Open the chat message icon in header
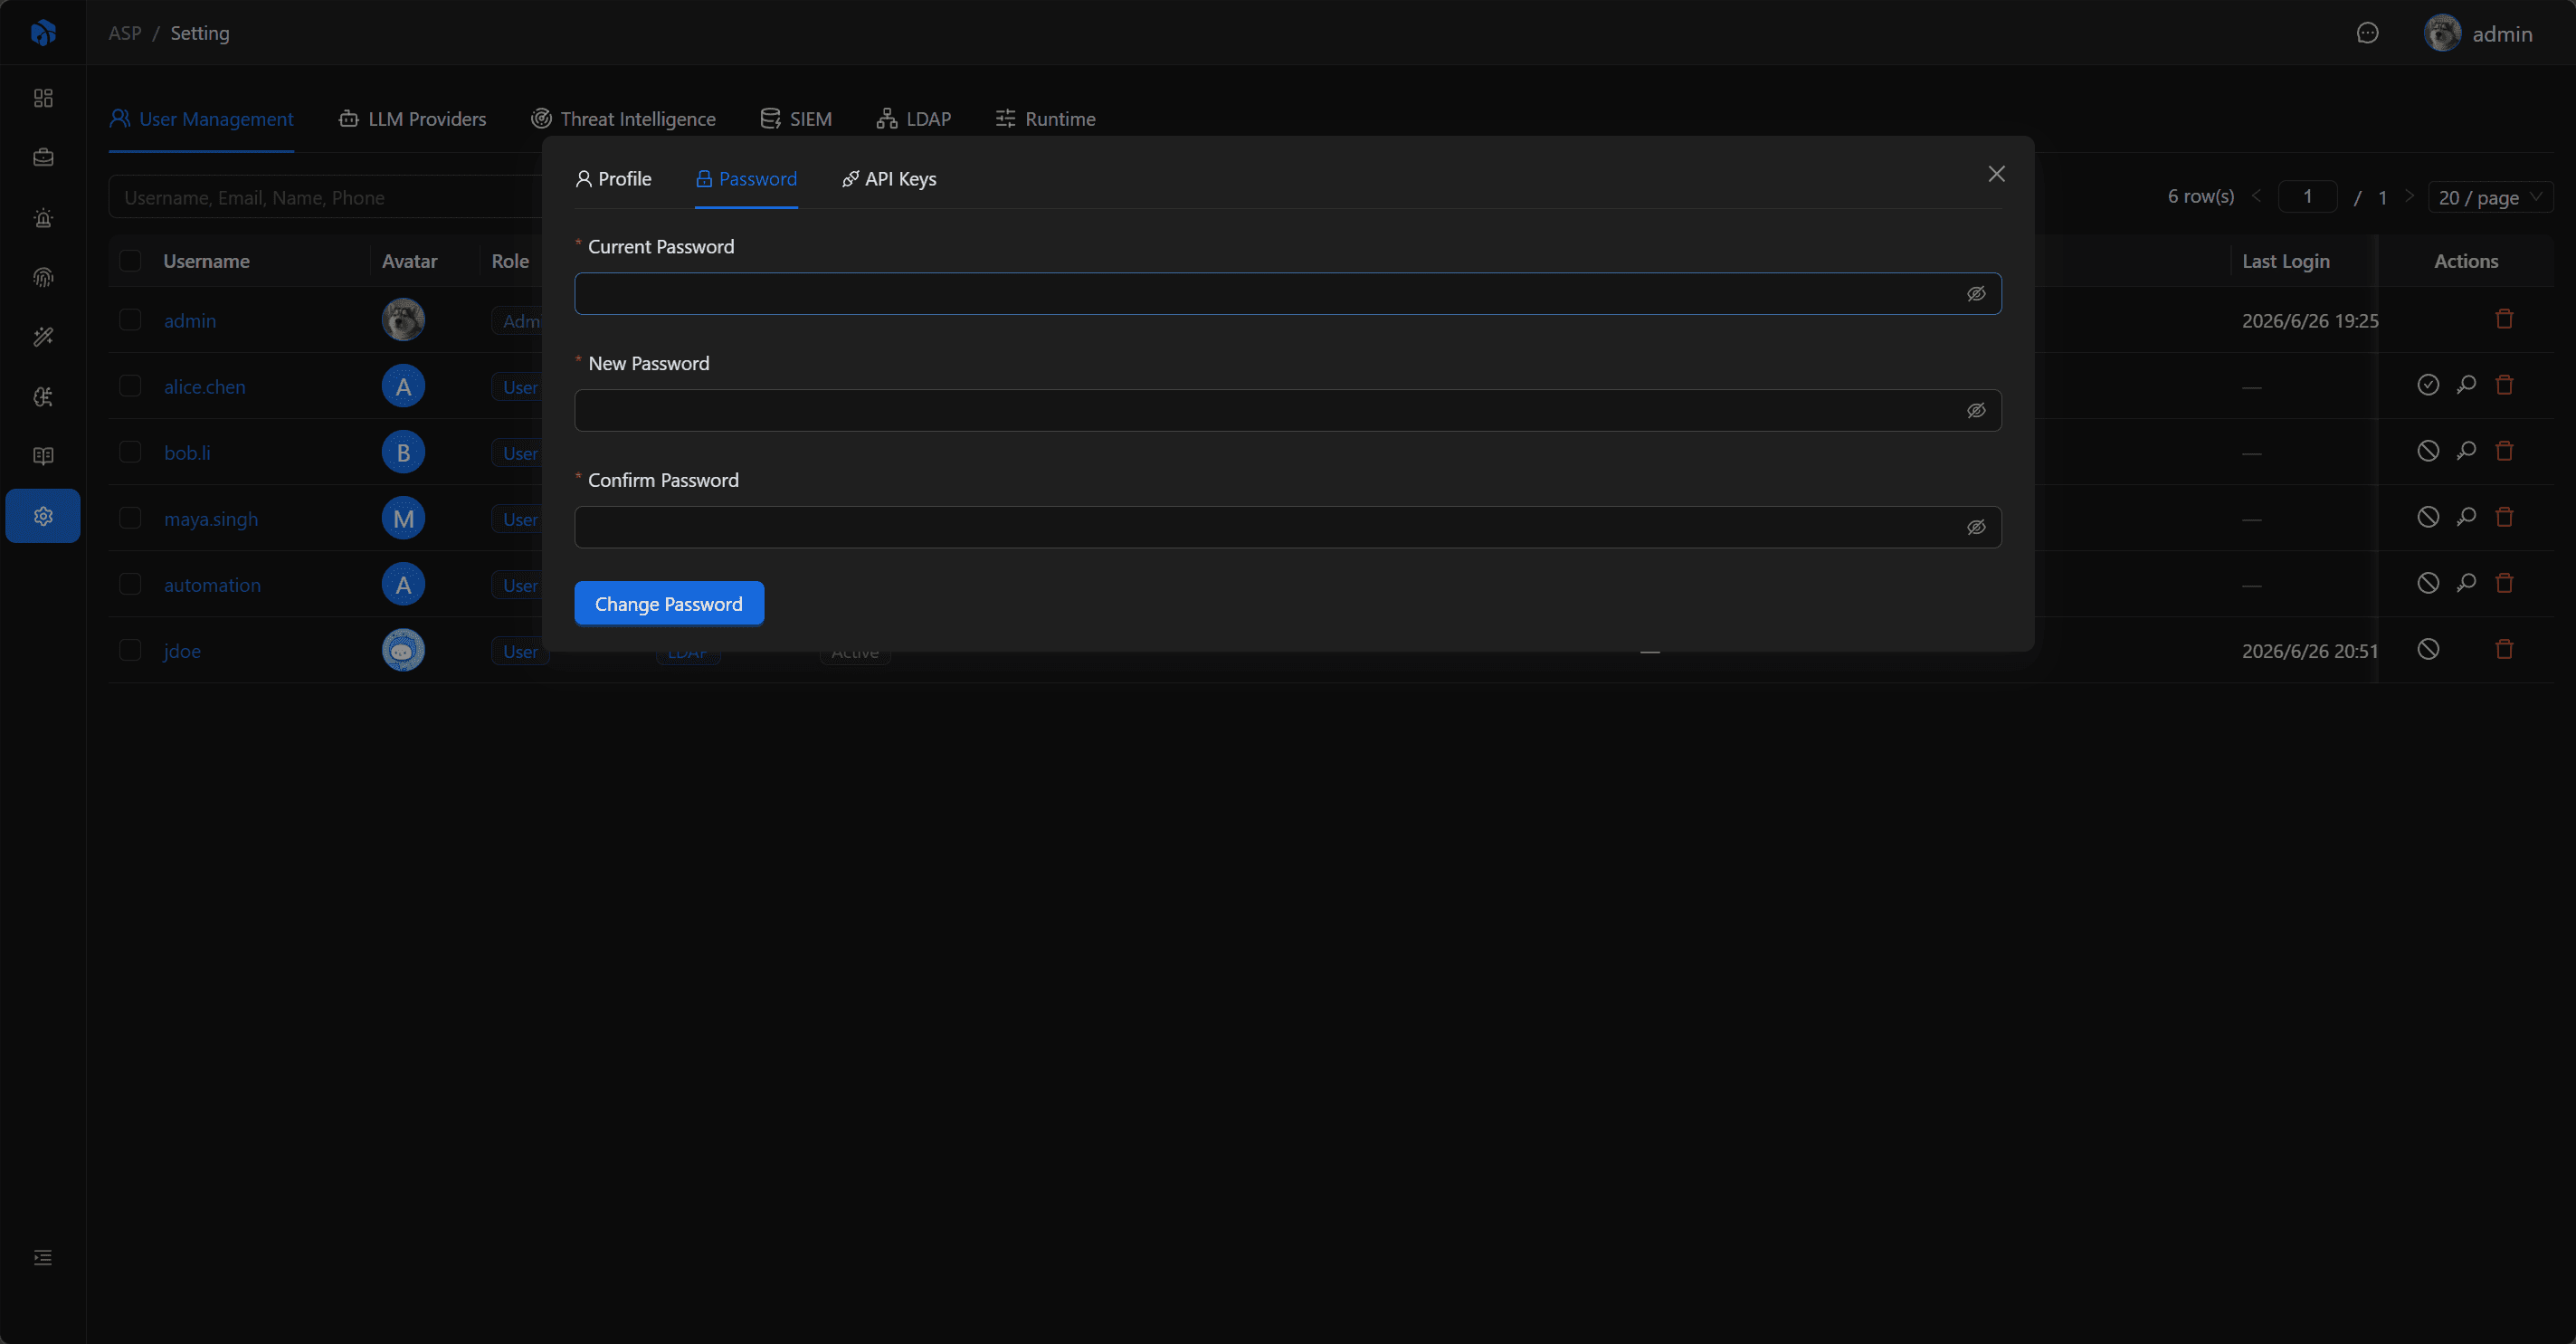Image resolution: width=2576 pixels, height=1344 pixels. tap(2367, 33)
